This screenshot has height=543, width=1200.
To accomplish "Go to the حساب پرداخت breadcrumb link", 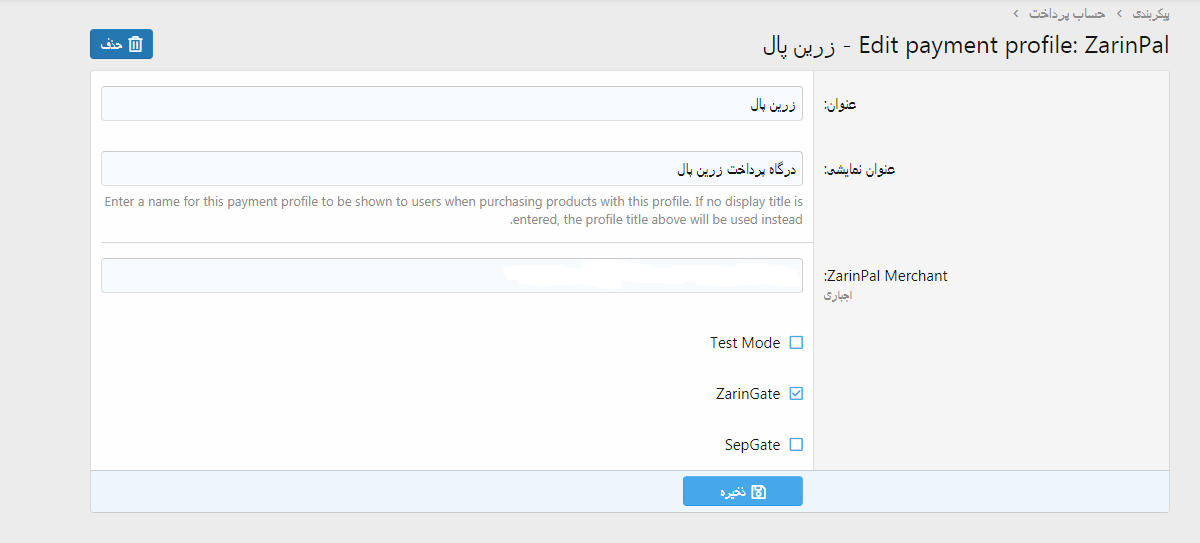I will pyautogui.click(x=1067, y=13).
